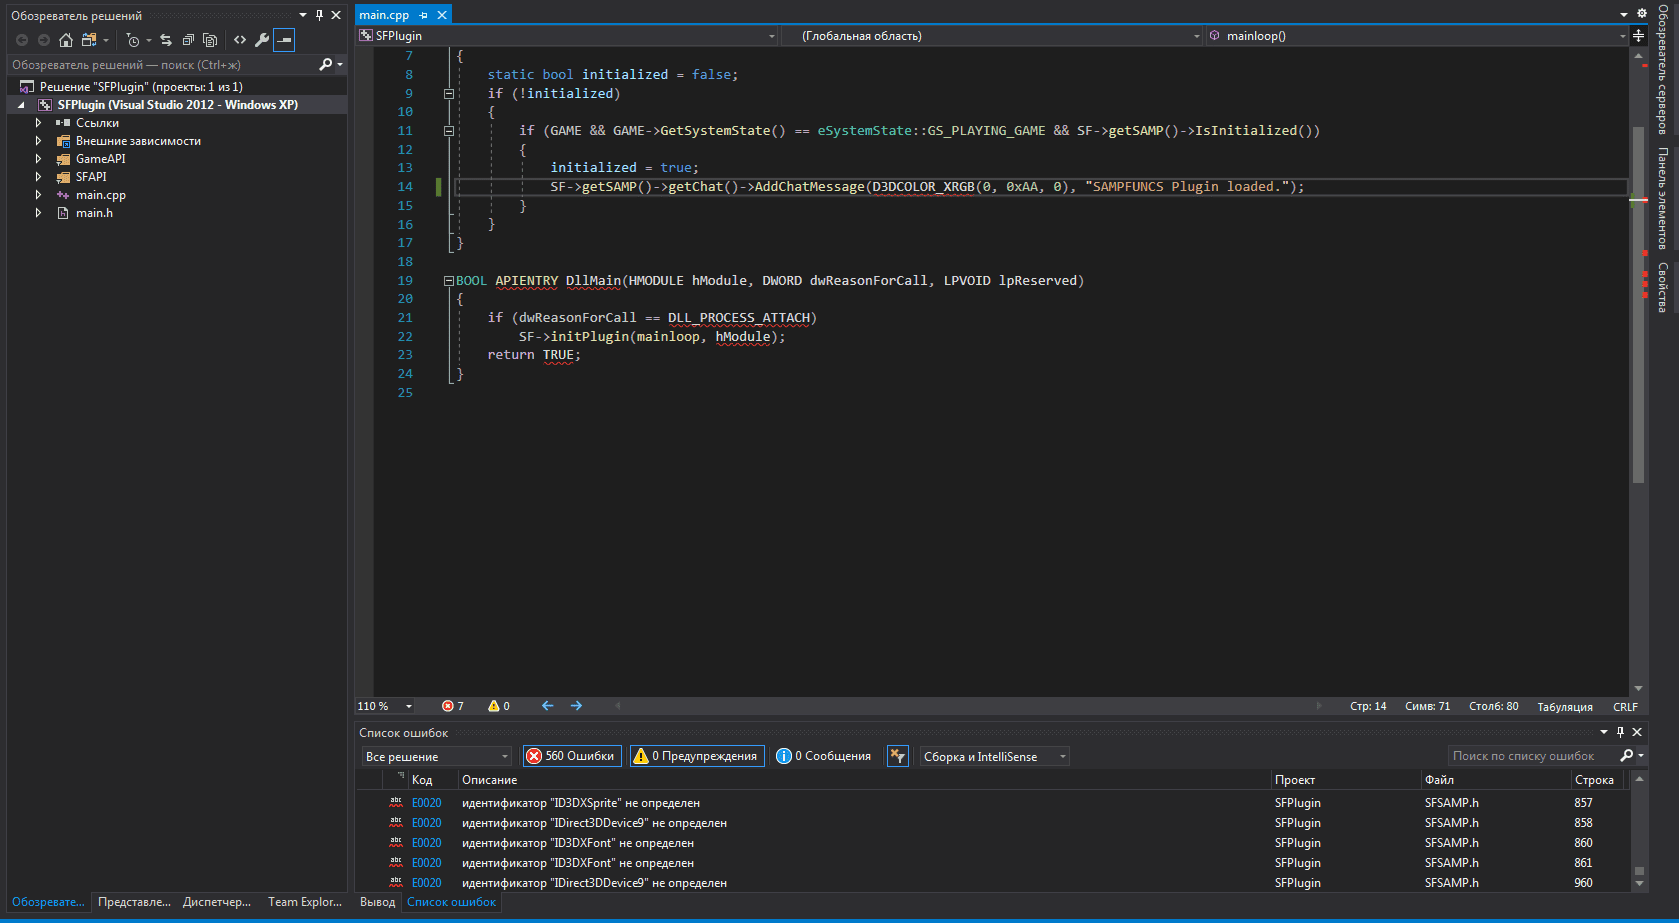Switch to the Вывод tab
This screenshot has width=1679, height=923.
[x=377, y=902]
